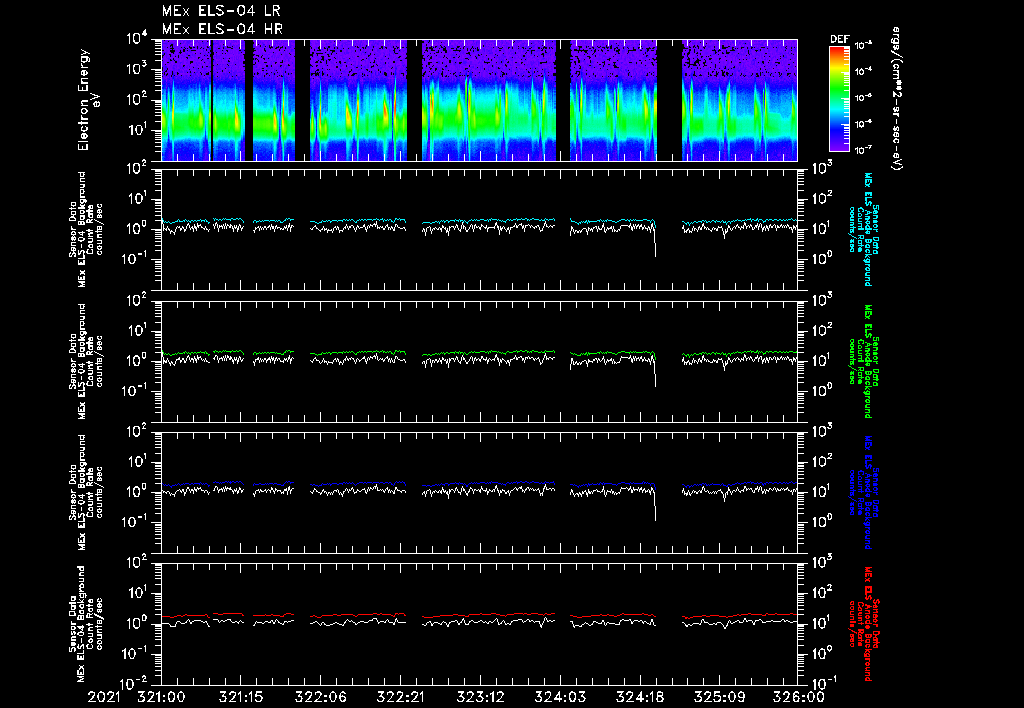Image resolution: width=1024 pixels, height=708 pixels.
Task: Click the 'MEx ELS-04 LR' title text
Action: (222, 11)
